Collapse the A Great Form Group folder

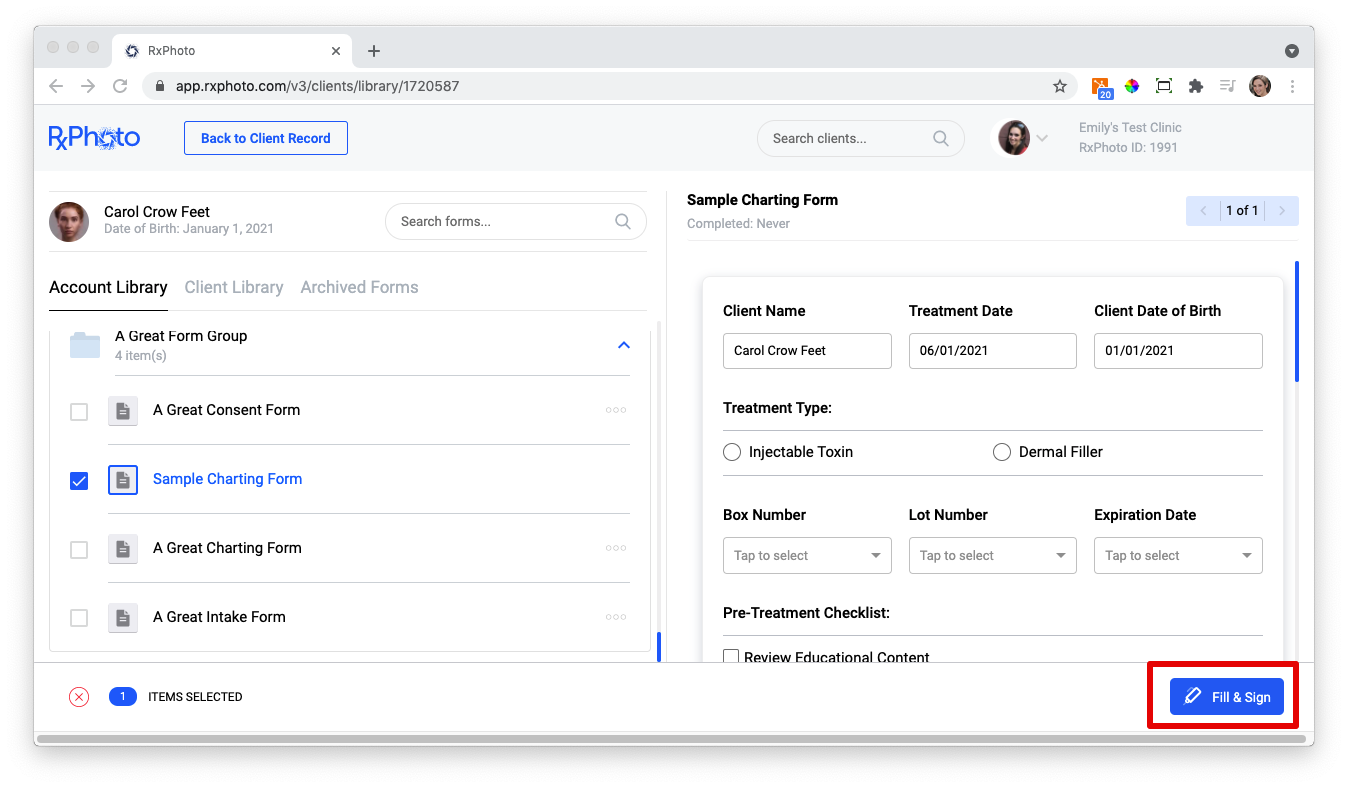[x=624, y=345]
